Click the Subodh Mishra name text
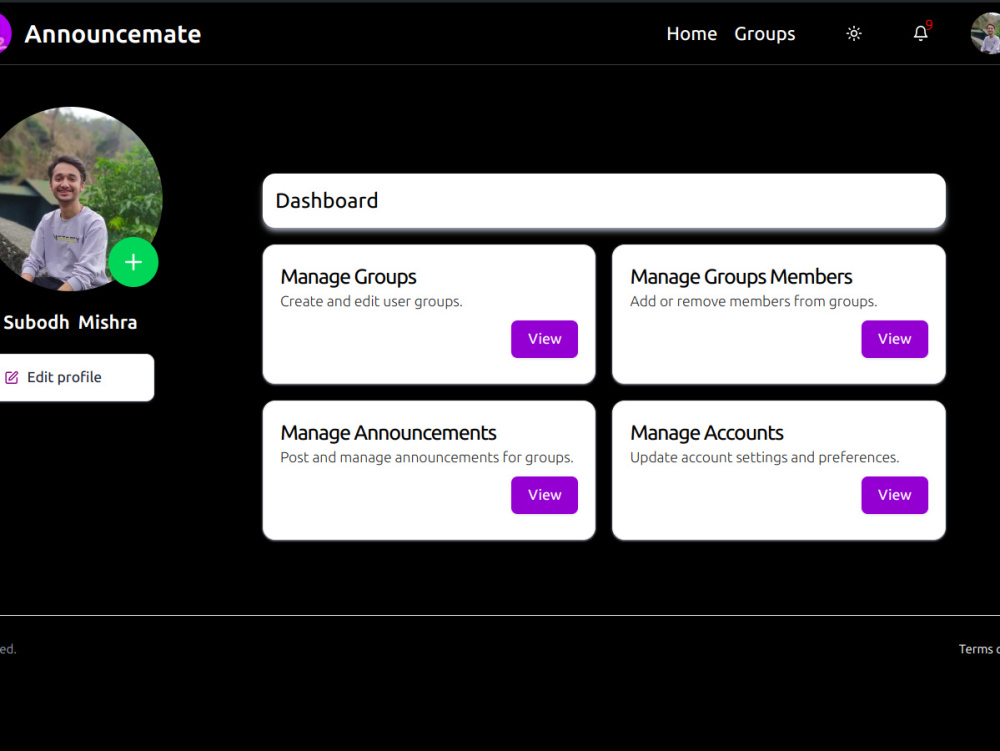Screen dimensions: 1000x751 pyautogui.click(x=70, y=323)
